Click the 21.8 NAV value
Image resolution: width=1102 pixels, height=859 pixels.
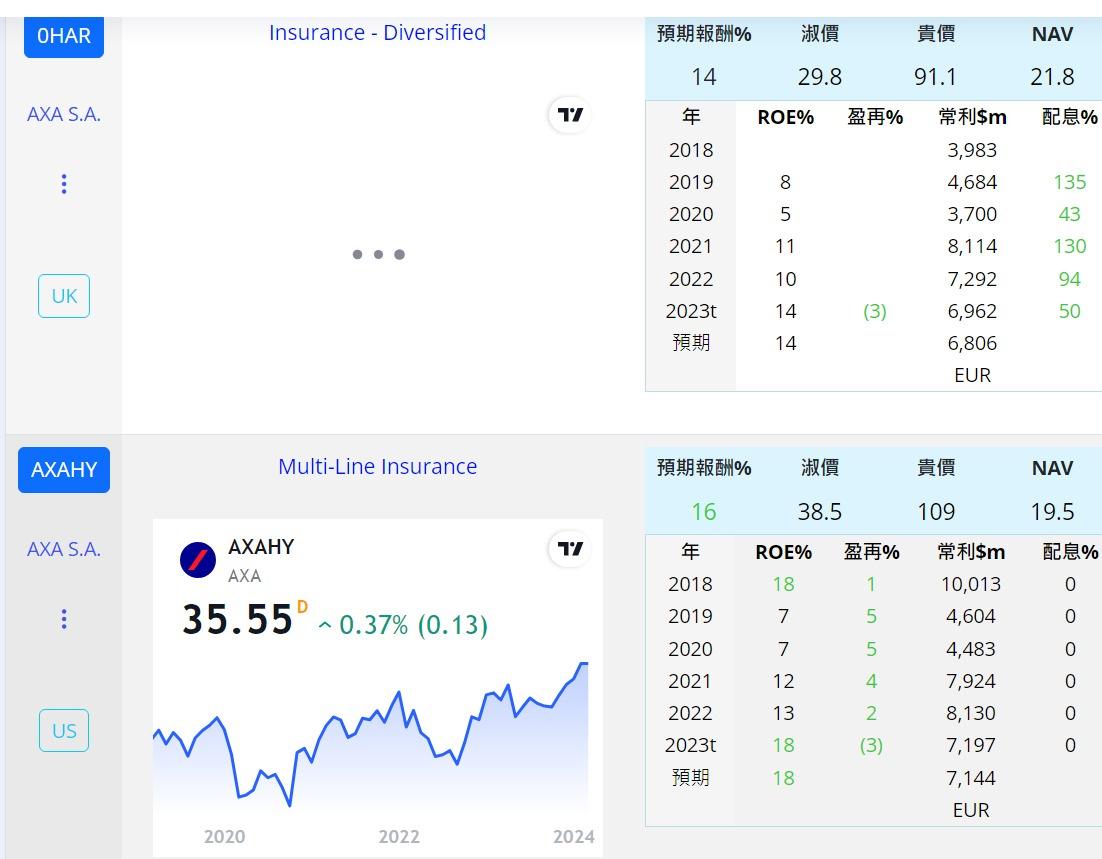click(x=1052, y=77)
